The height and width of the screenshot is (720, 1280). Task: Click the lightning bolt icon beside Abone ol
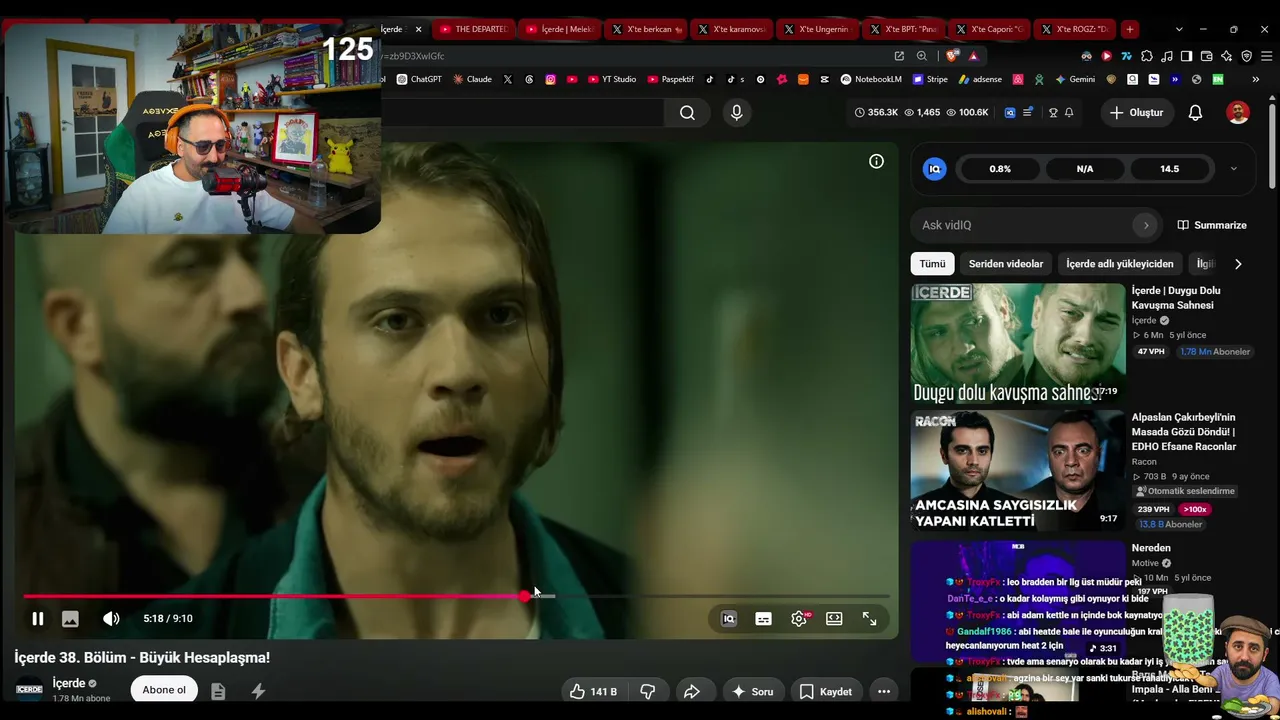pyautogui.click(x=258, y=691)
